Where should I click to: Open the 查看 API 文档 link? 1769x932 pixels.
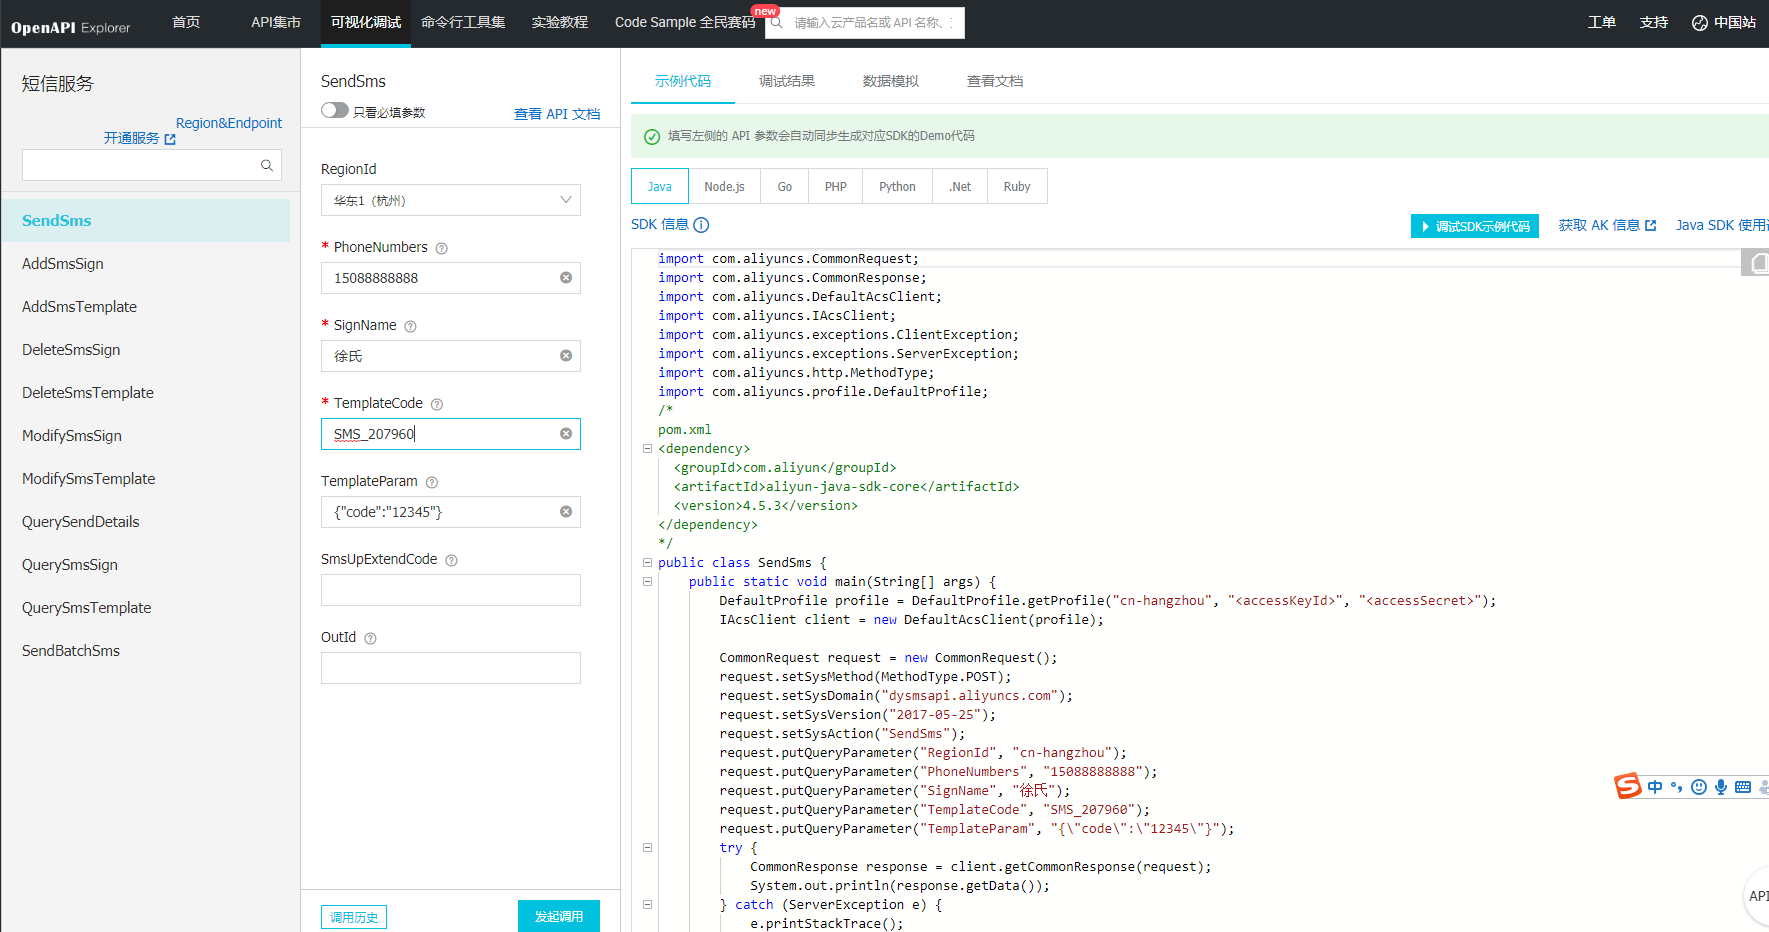(x=557, y=114)
